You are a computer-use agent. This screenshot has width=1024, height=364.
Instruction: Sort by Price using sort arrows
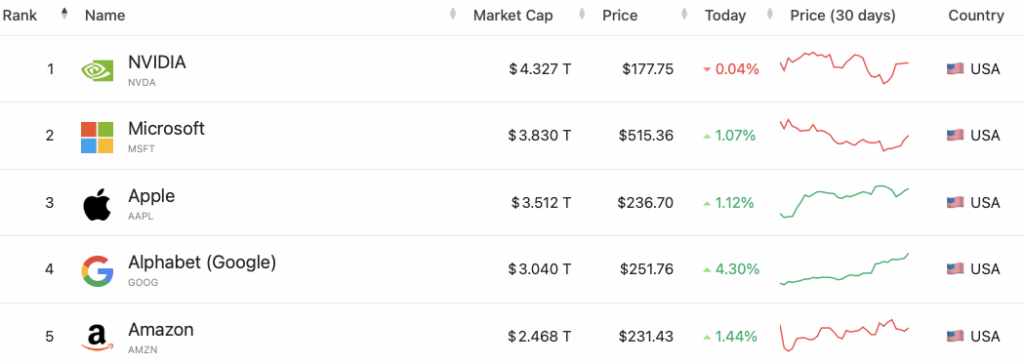(684, 14)
